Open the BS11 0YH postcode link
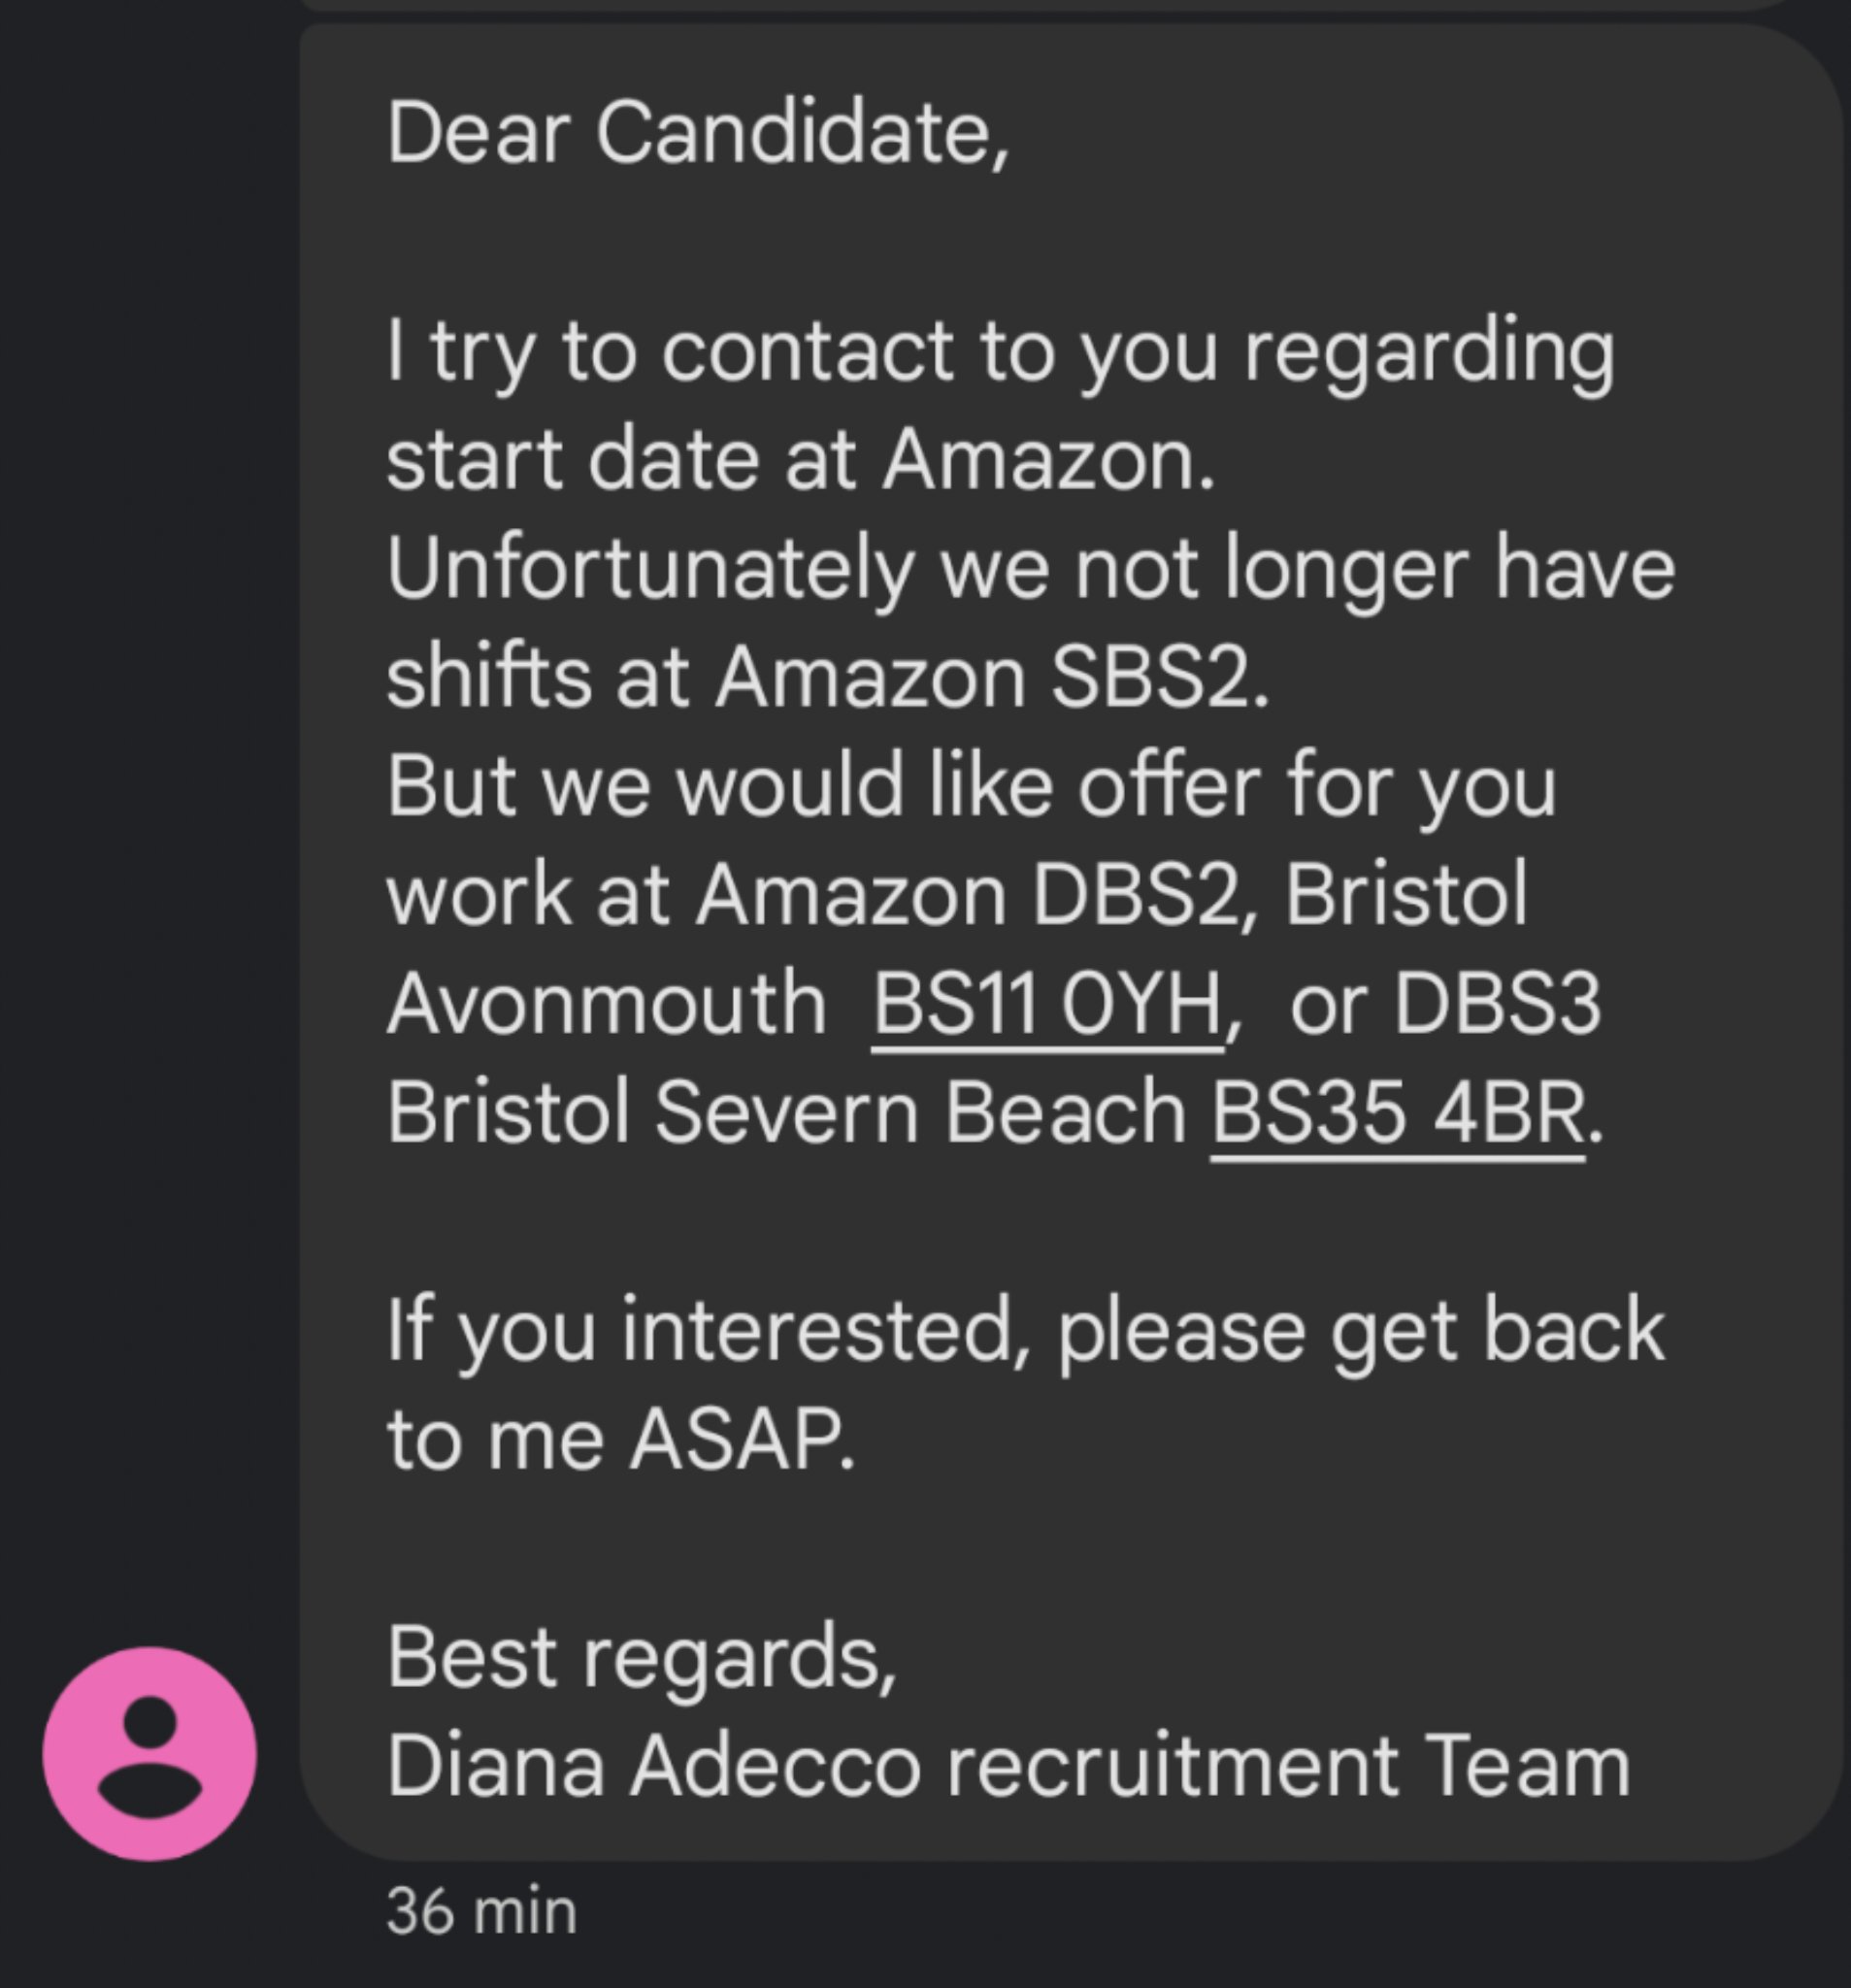1851x1988 pixels. click(x=1047, y=1003)
